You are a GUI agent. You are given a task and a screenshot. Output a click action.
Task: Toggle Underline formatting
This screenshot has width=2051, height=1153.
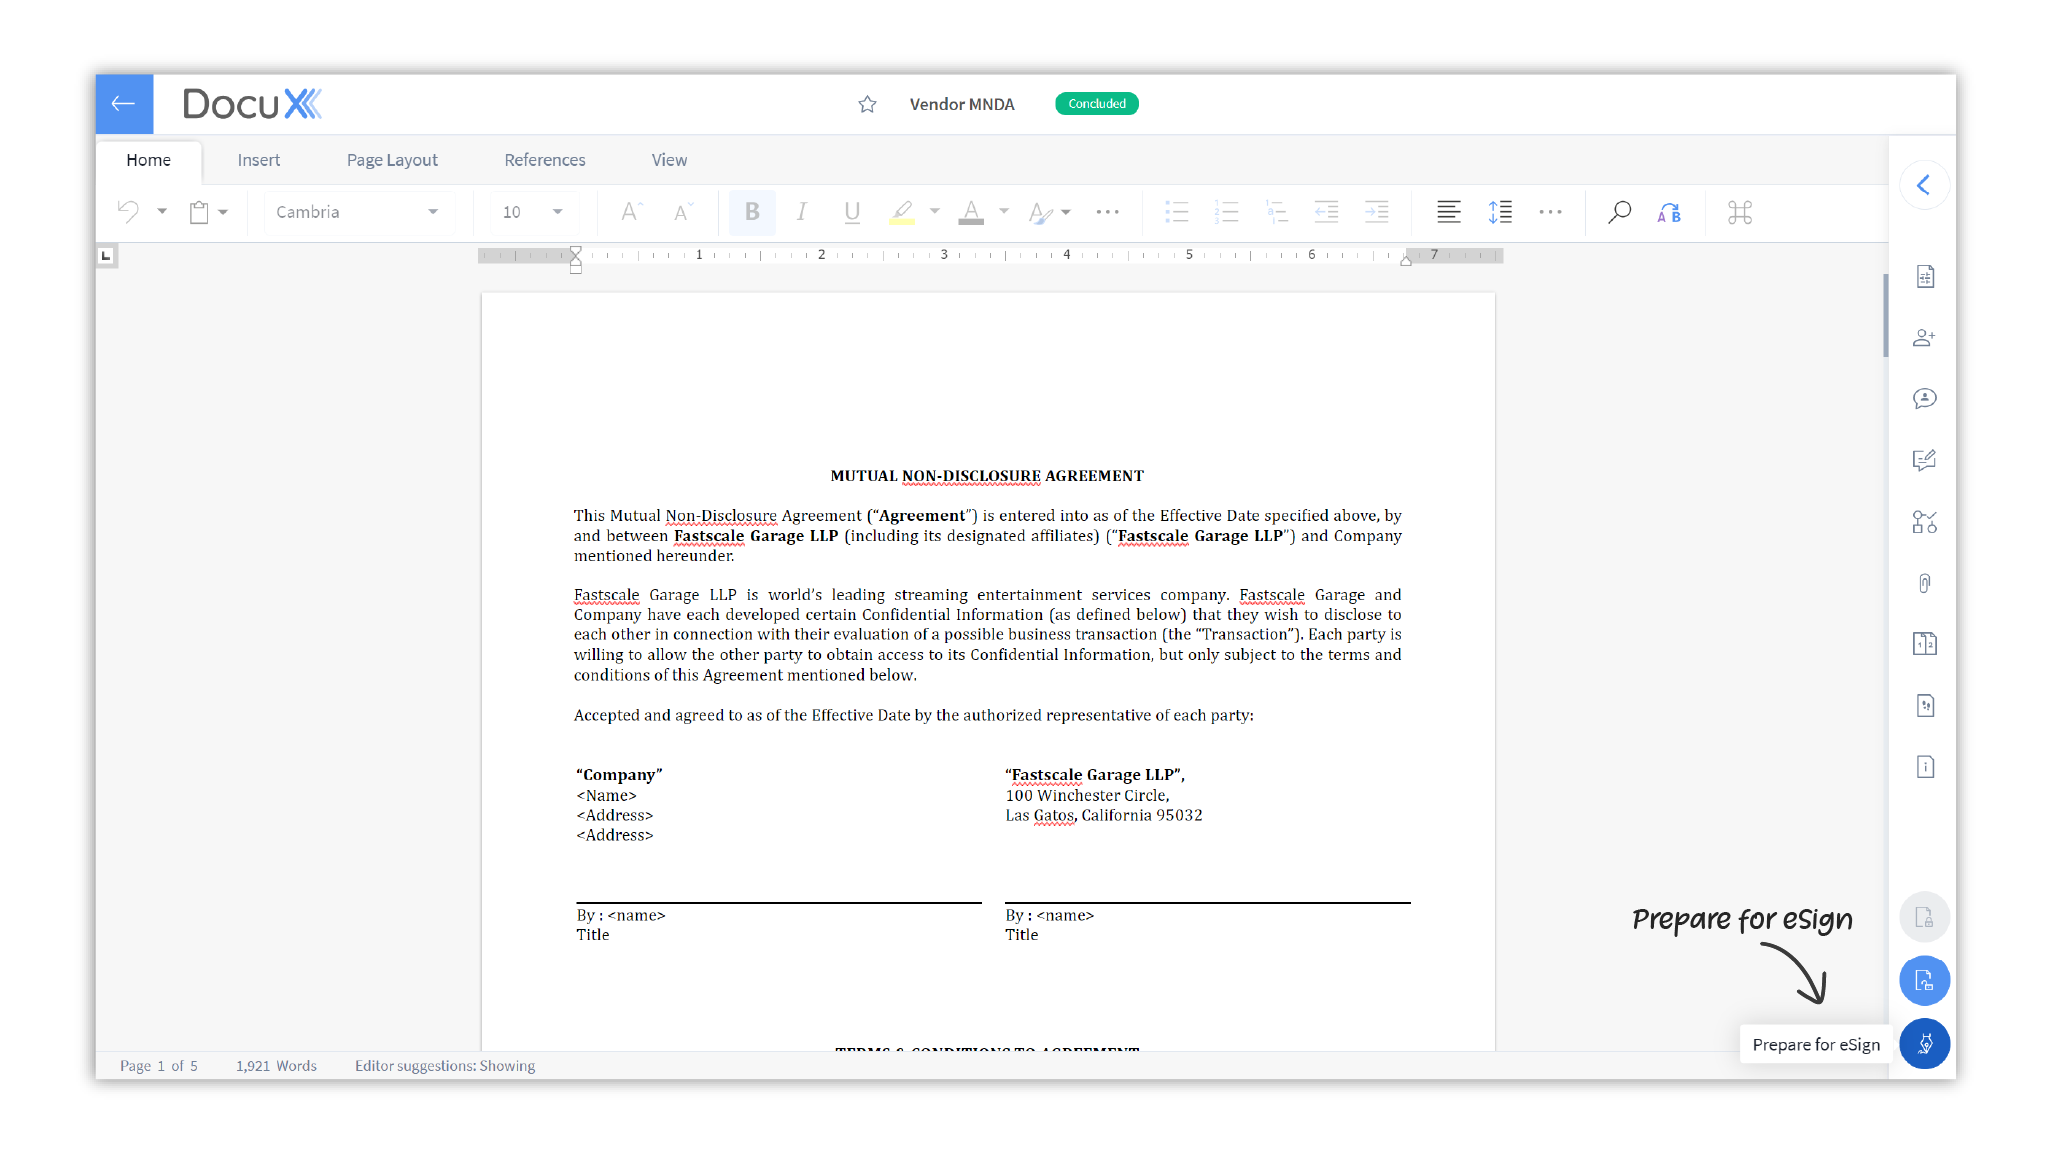tap(852, 212)
